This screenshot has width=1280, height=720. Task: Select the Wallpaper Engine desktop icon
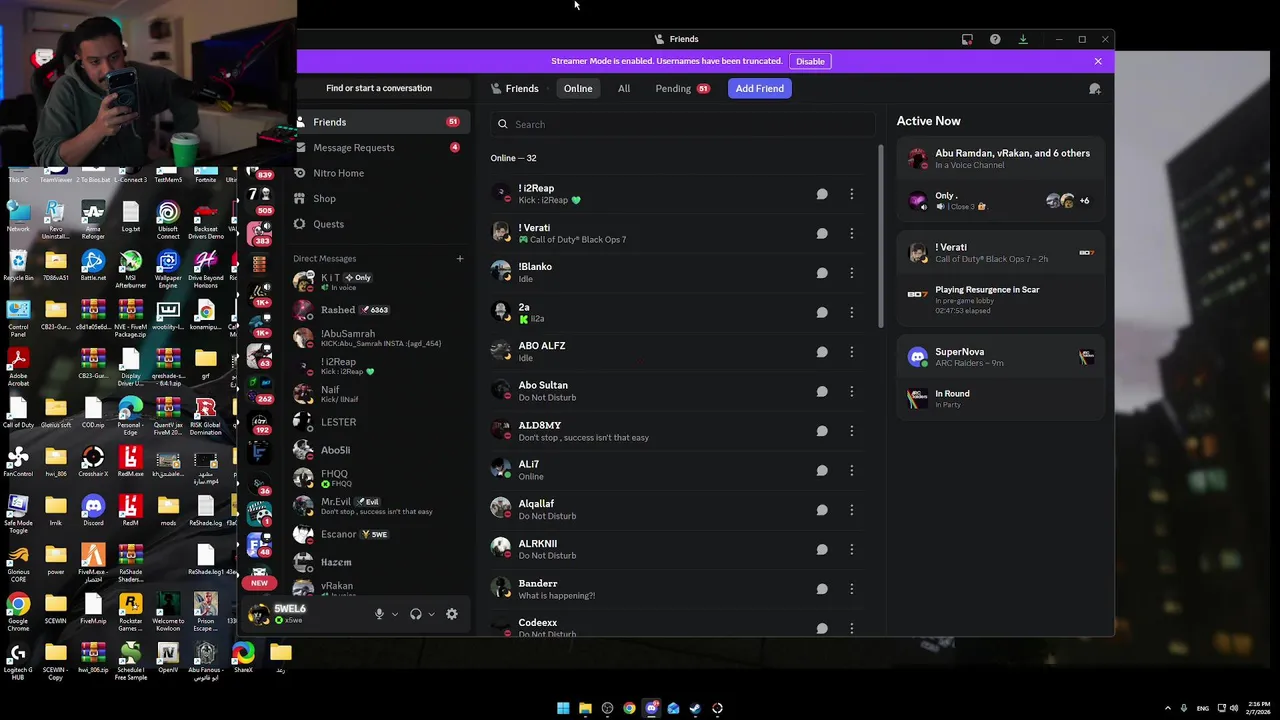point(168,267)
